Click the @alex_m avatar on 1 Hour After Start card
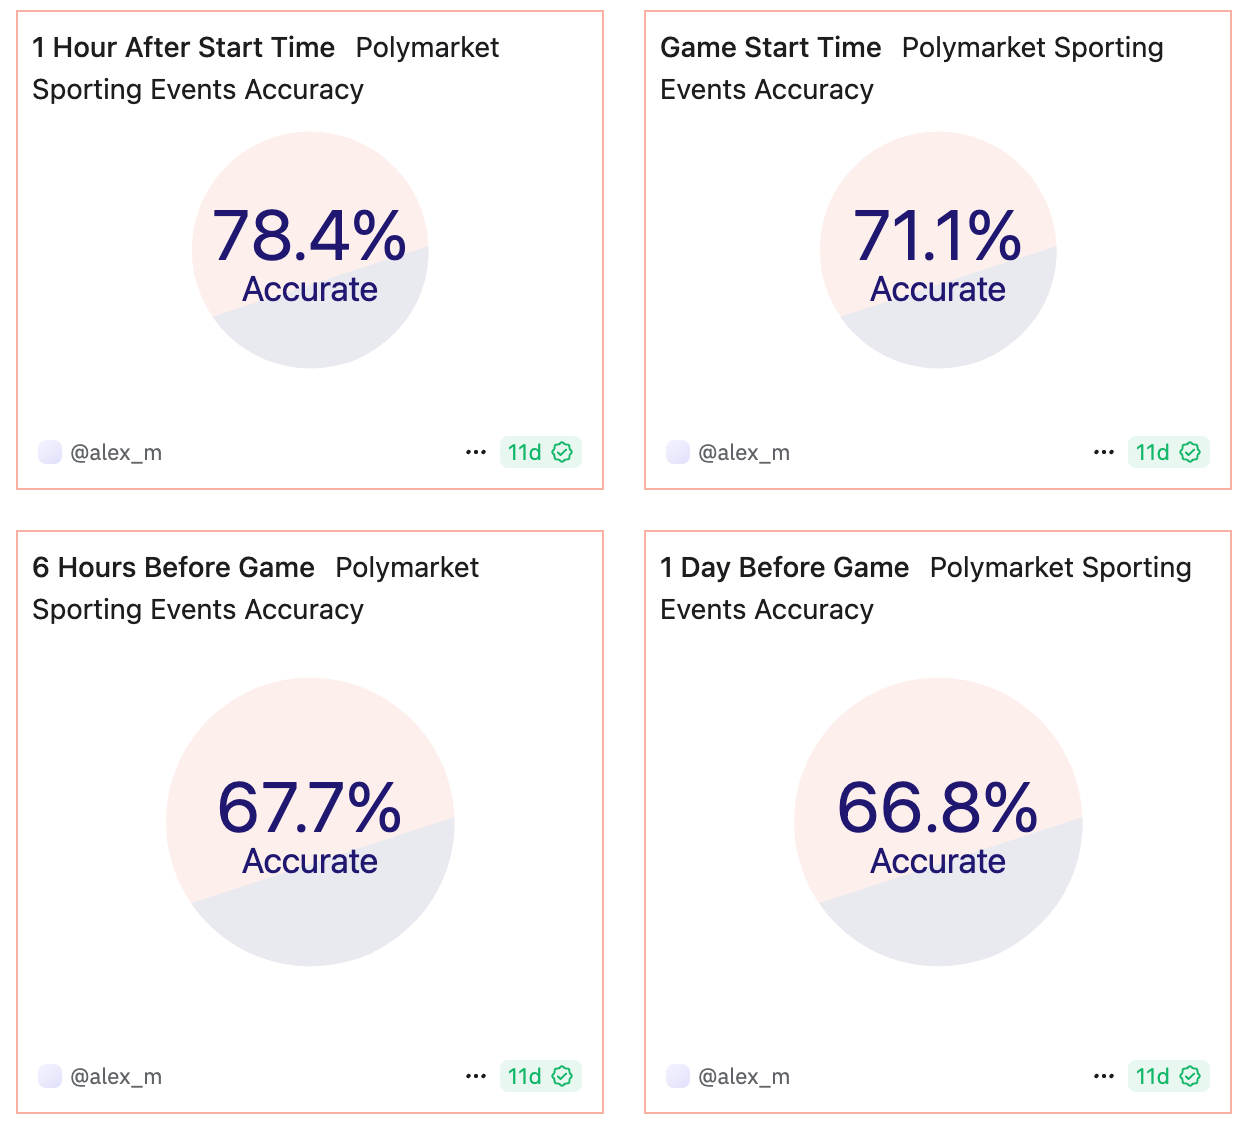 50,452
